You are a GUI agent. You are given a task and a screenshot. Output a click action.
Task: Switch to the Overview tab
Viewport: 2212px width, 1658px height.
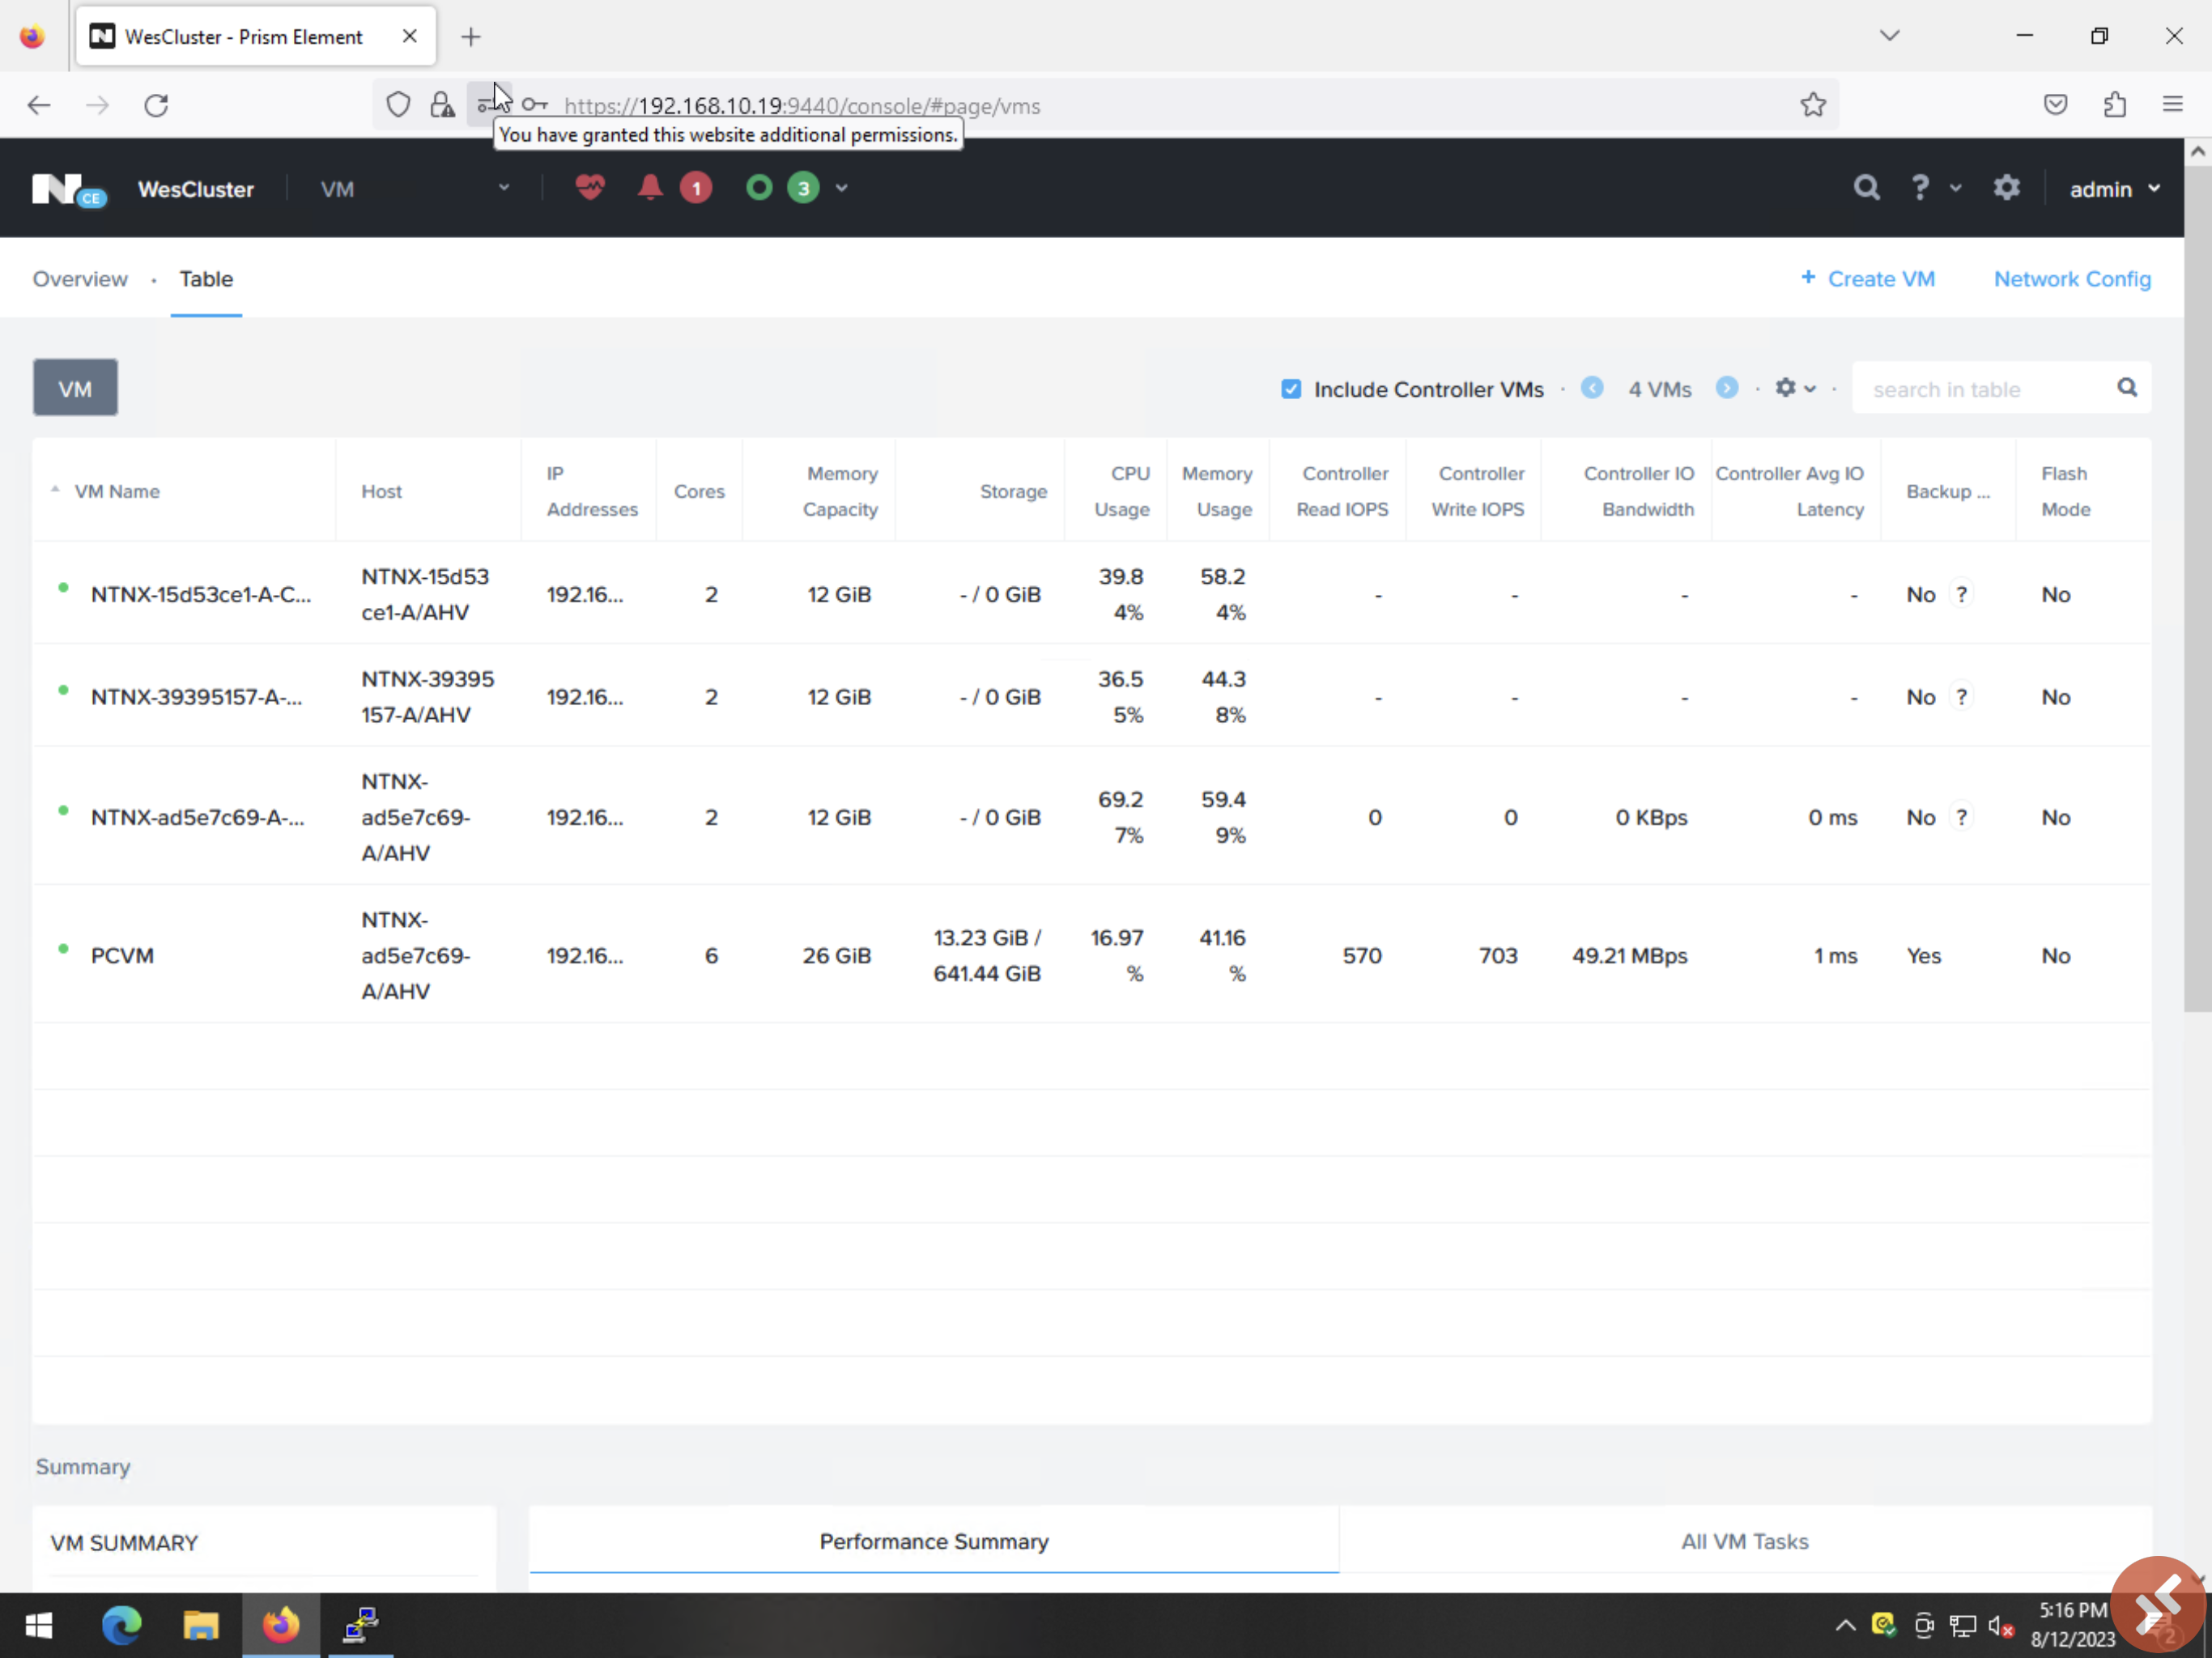pyautogui.click(x=80, y=279)
